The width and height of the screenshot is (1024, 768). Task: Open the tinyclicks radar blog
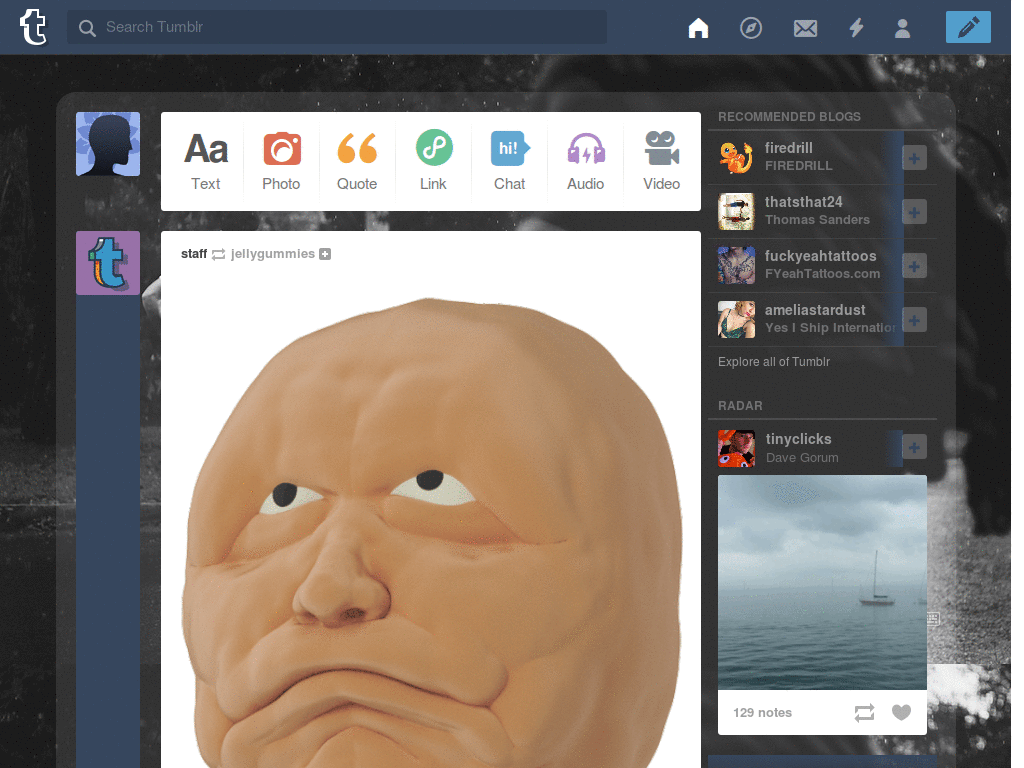[799, 439]
